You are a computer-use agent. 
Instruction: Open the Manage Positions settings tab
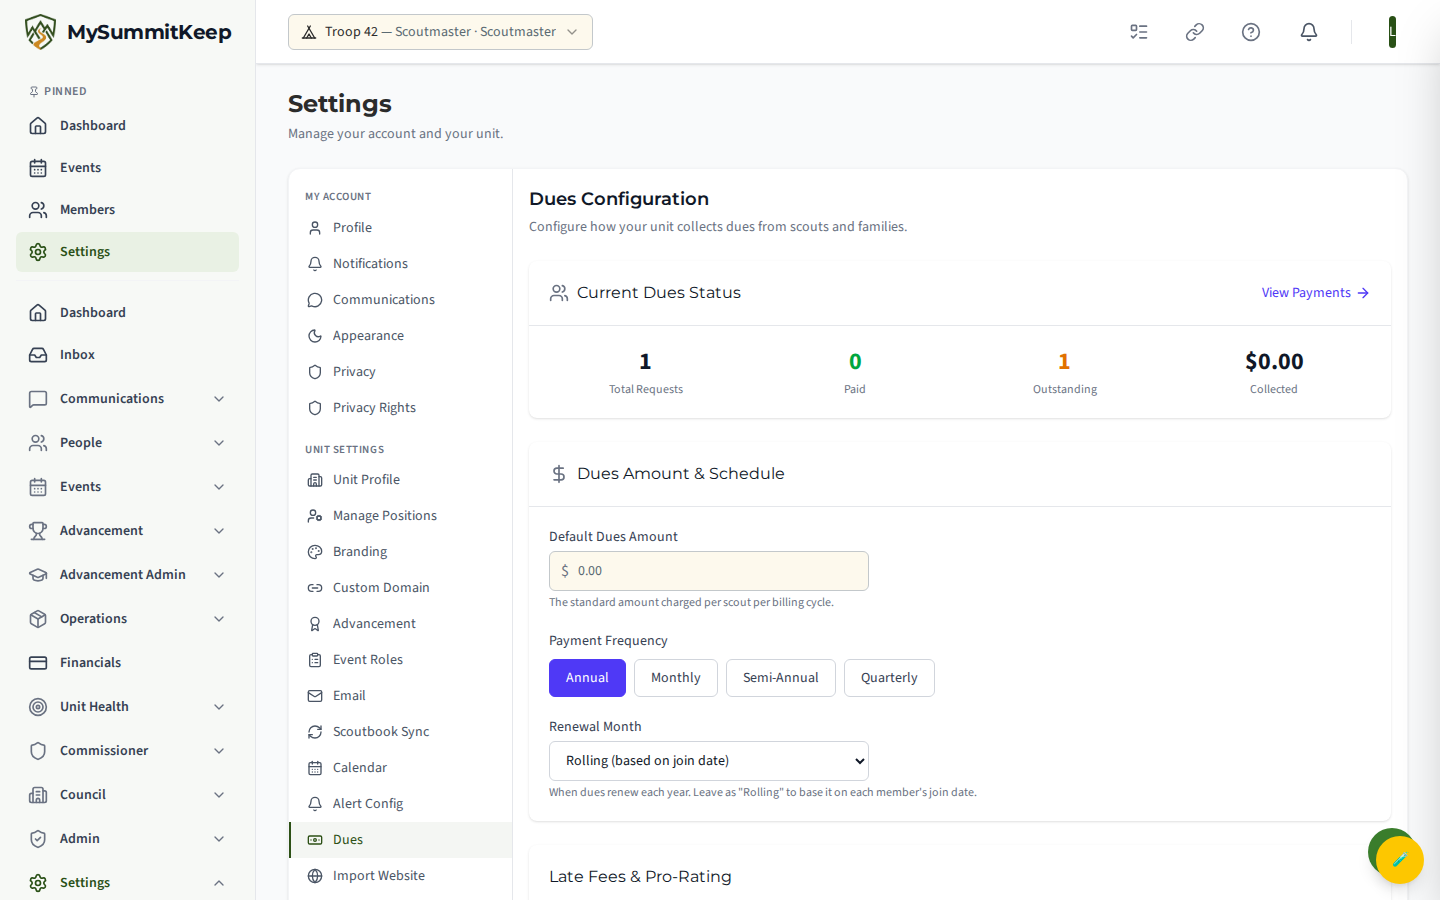(x=400, y=516)
